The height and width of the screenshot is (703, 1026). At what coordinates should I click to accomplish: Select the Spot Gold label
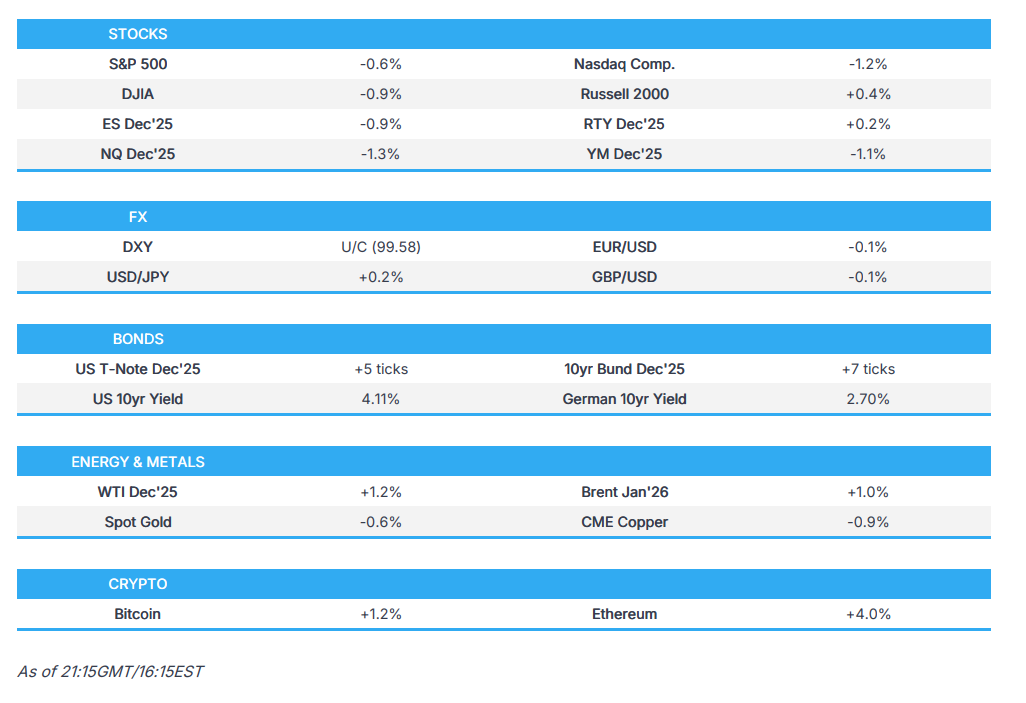138,522
